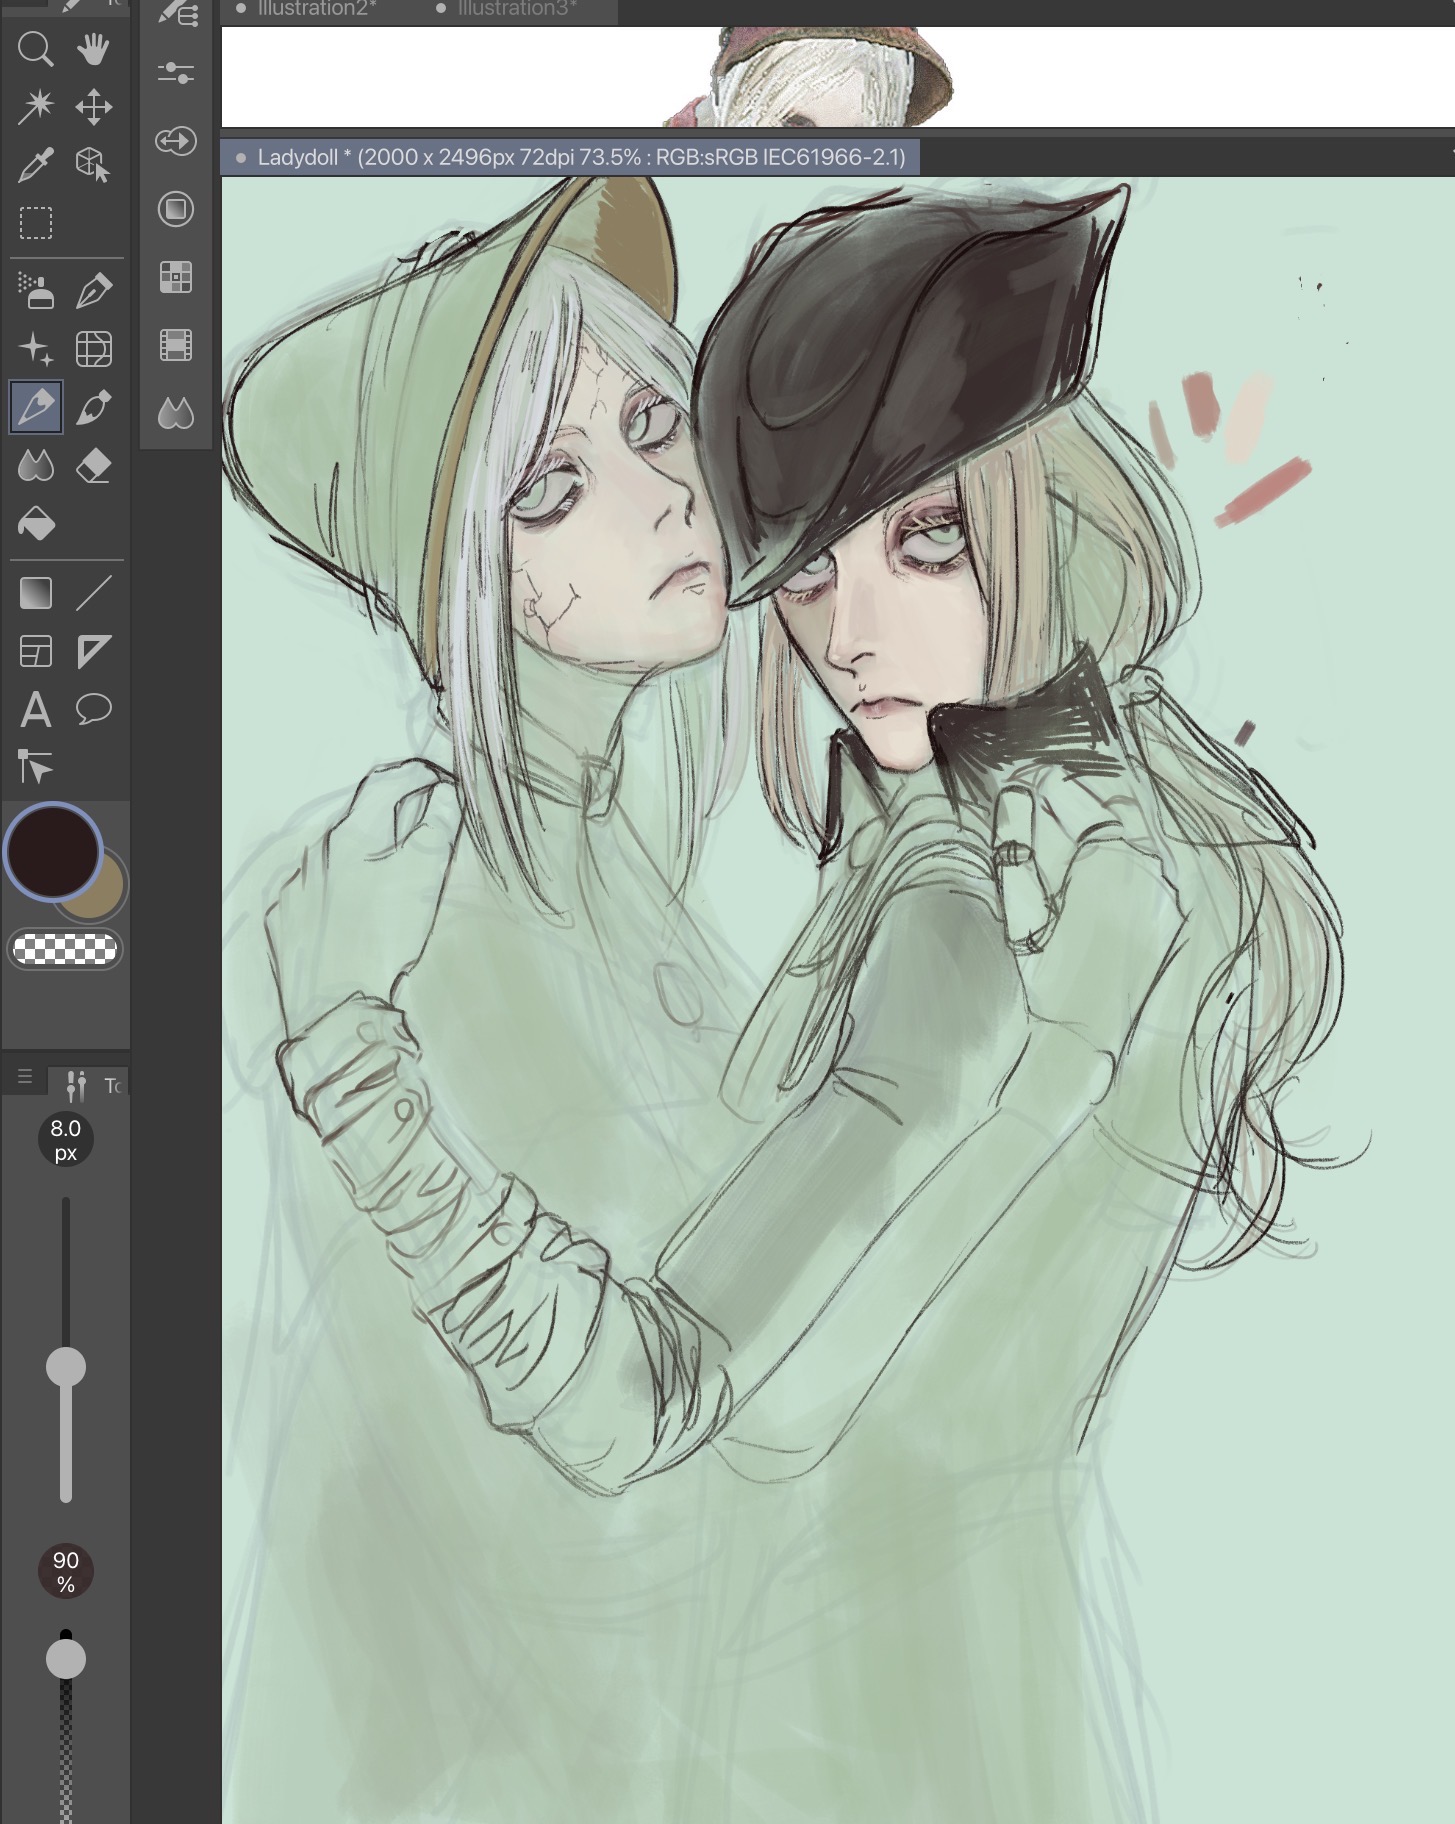
Task: Select the Airbrush tool
Action: [36, 291]
